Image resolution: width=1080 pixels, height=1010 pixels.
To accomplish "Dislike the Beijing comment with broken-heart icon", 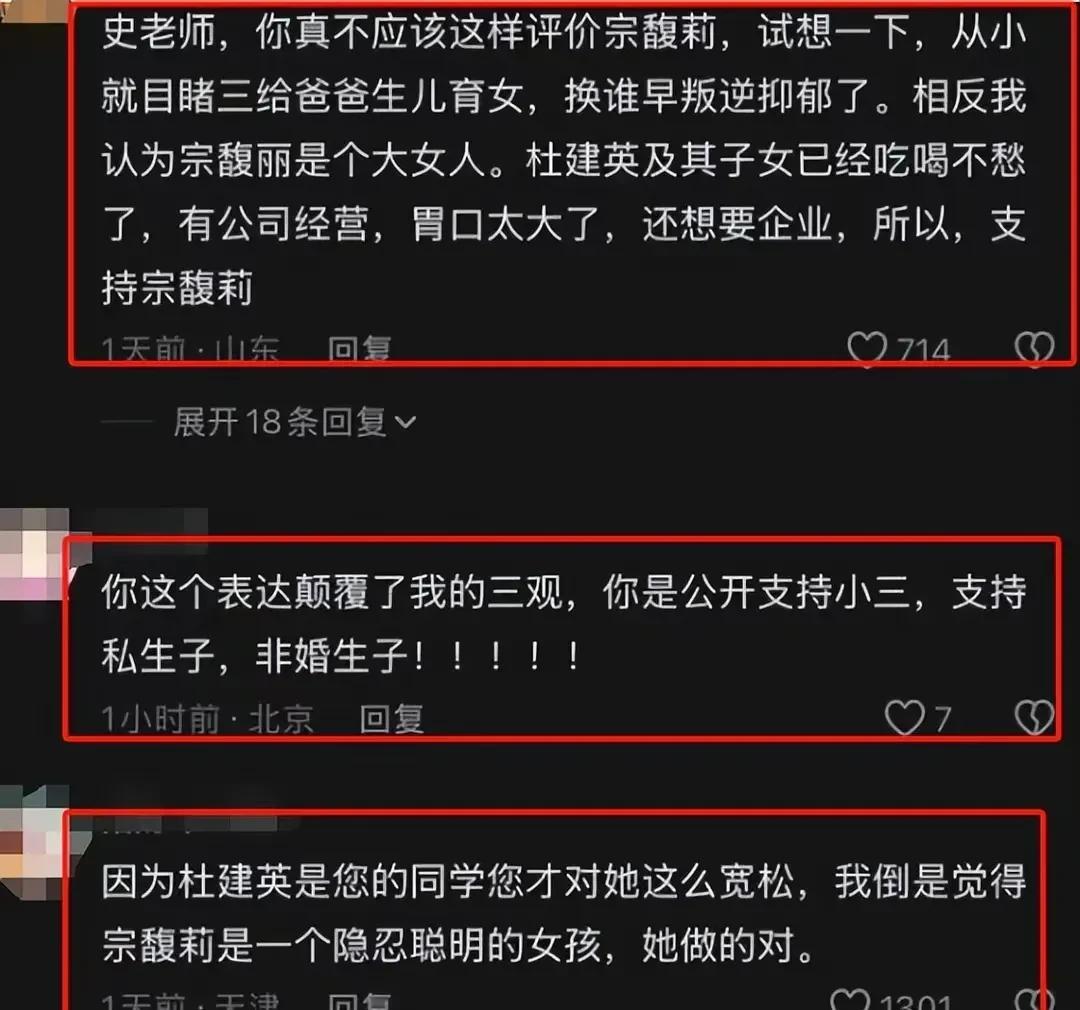I will (x=1035, y=718).
